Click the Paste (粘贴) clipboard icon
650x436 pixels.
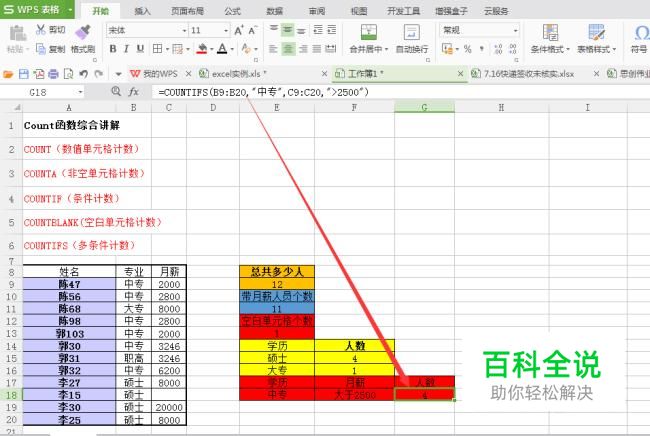point(17,33)
